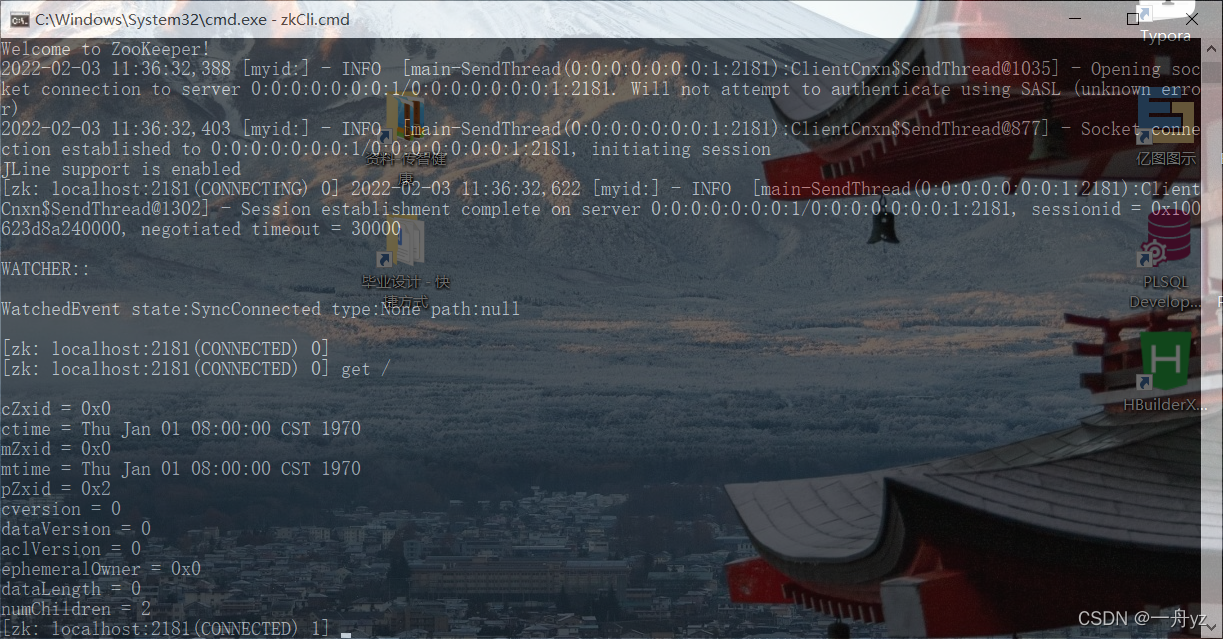Click the 'dataVersion = 0' line
The width and height of the screenshot is (1223, 639).
tap(76, 528)
